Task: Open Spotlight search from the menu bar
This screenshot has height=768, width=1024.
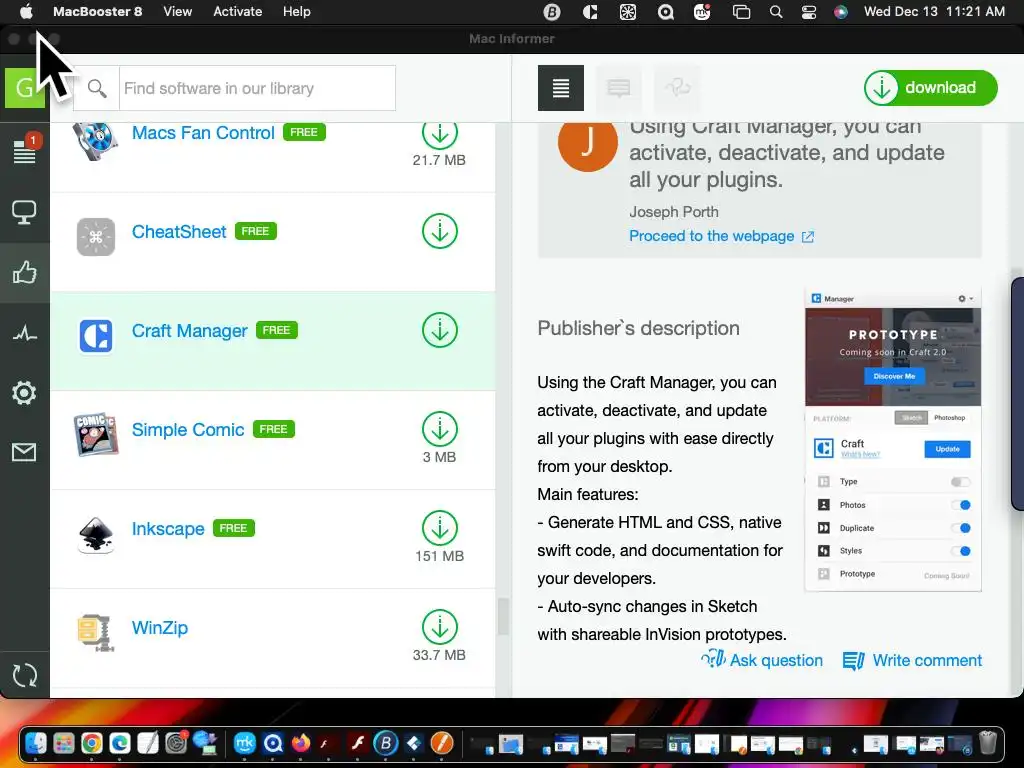Action: point(776,12)
